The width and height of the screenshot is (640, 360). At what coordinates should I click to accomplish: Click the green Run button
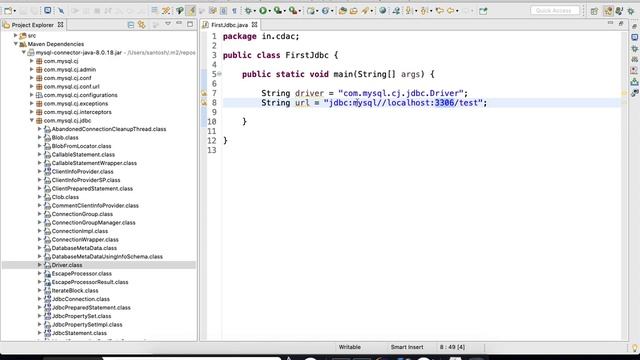click(263, 11)
